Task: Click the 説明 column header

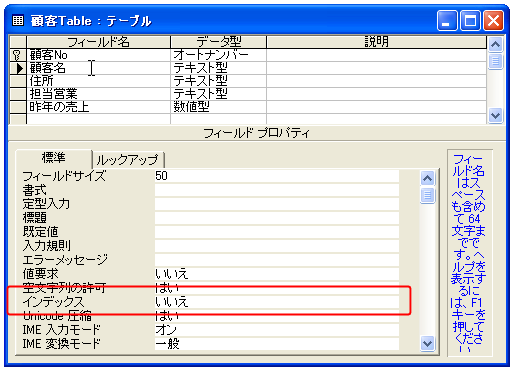Action: [376, 42]
